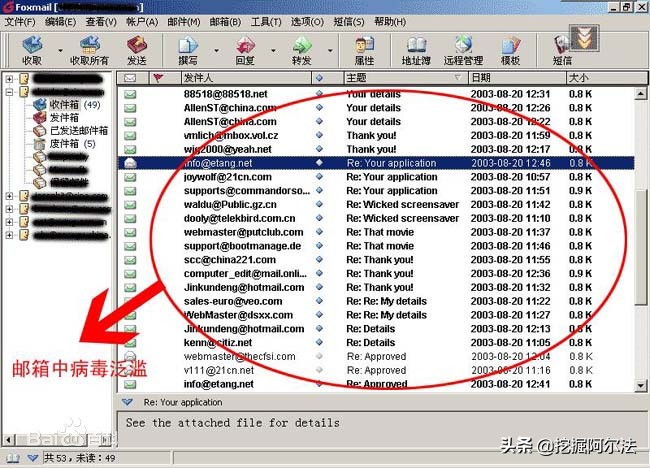Open the dropdown arrow next to 撰写
The height and width of the screenshot is (468, 650).
point(216,51)
